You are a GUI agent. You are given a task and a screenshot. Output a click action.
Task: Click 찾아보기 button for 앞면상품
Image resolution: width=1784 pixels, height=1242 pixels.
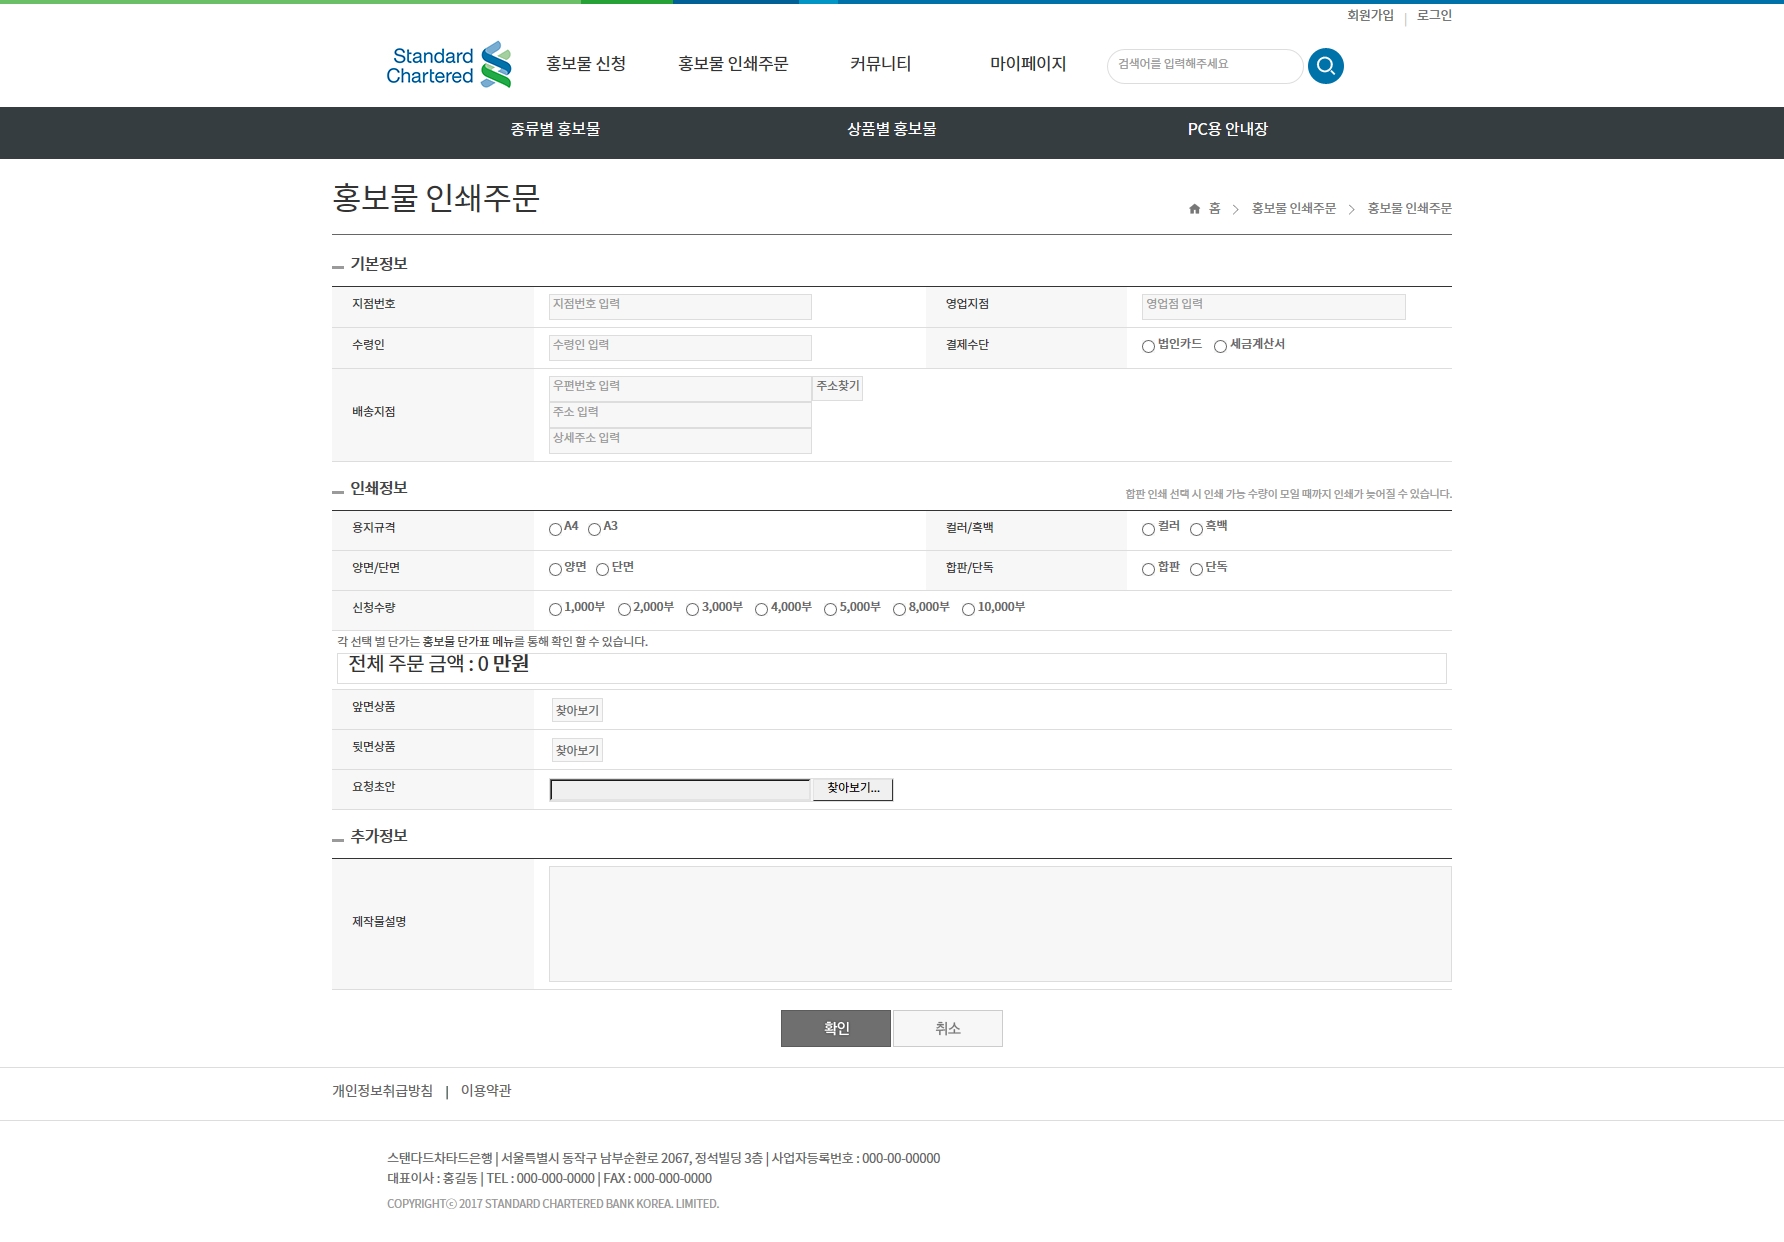(x=577, y=710)
